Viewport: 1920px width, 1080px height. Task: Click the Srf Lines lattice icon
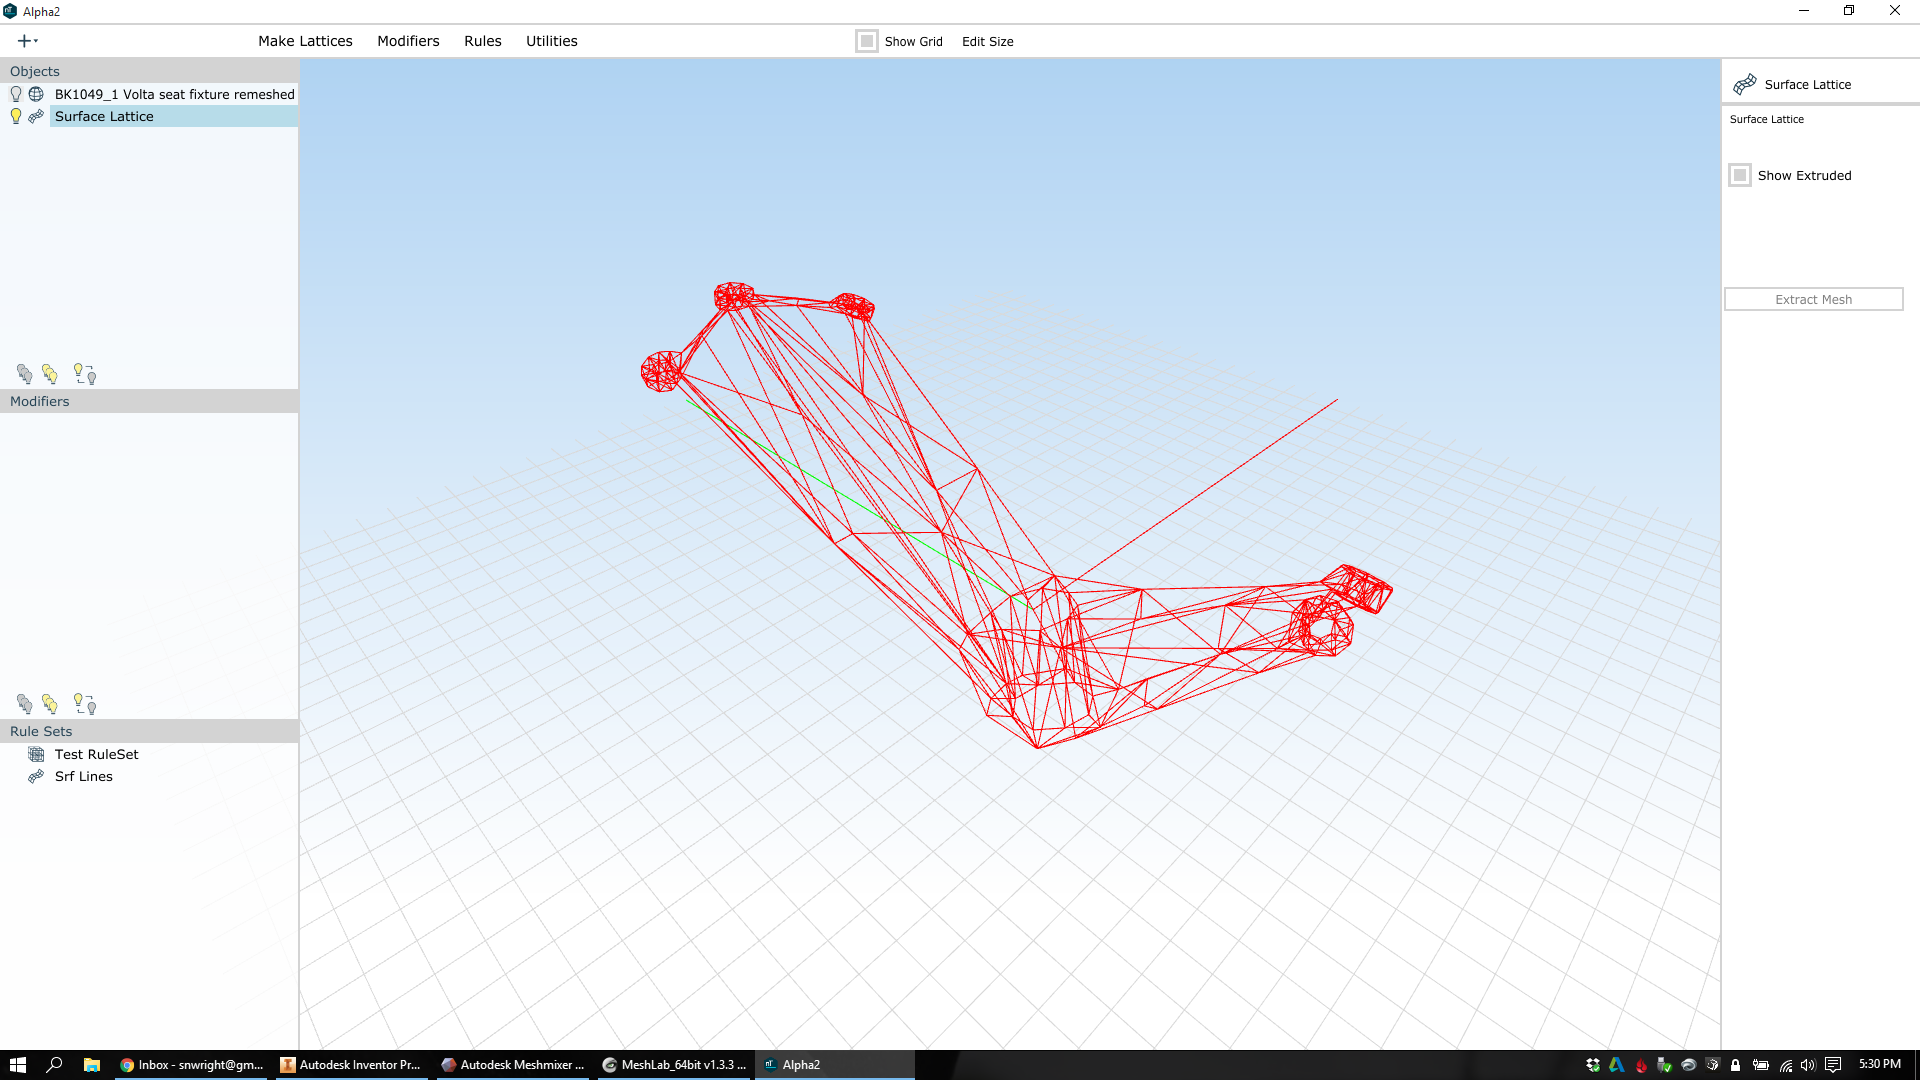click(36, 776)
